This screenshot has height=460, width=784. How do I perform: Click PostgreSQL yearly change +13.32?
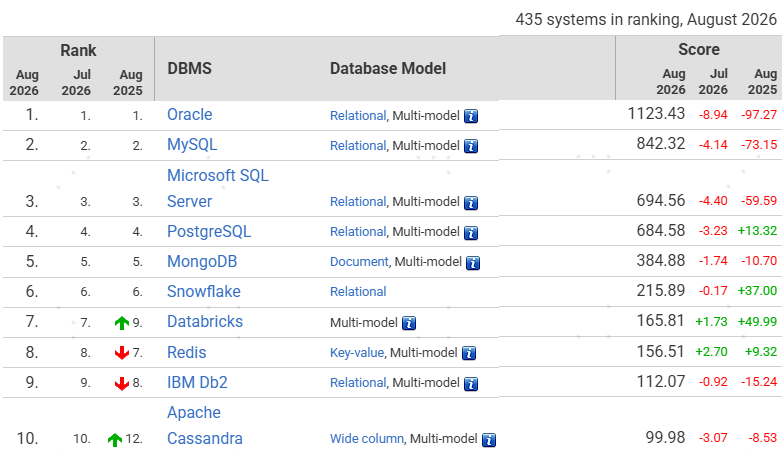[x=757, y=230]
